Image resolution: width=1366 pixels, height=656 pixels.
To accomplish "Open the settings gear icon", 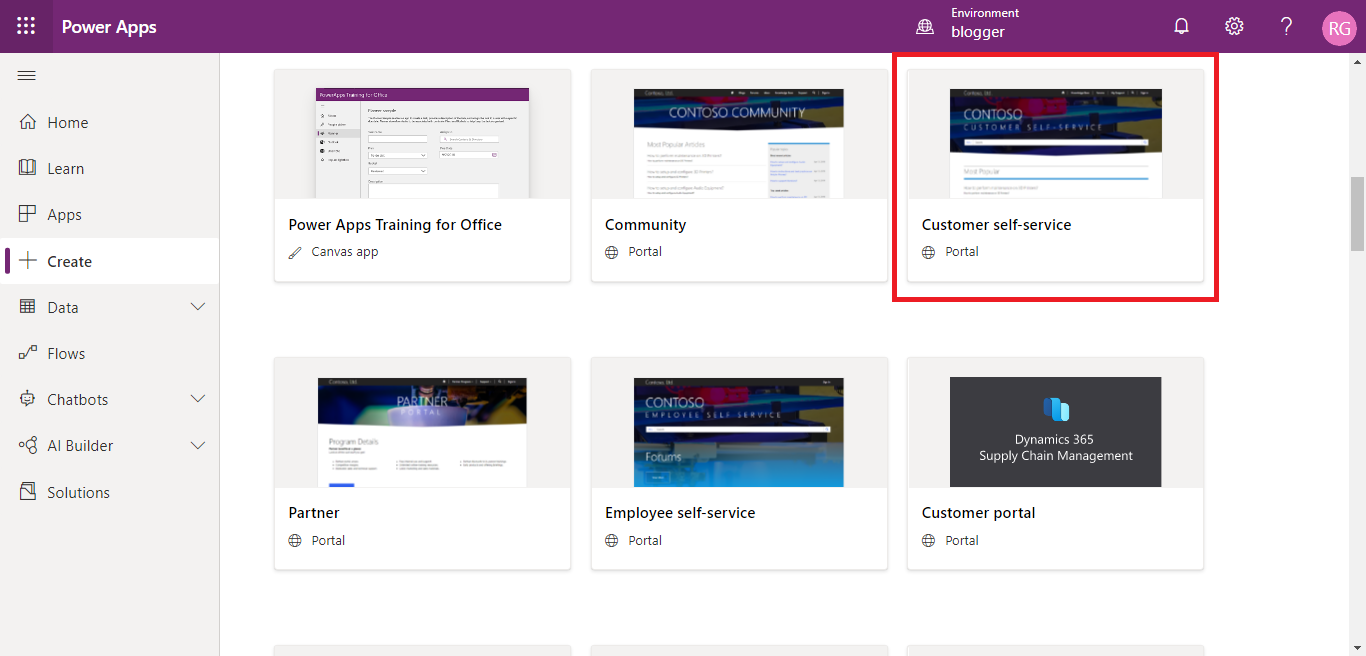I will tap(1234, 26).
